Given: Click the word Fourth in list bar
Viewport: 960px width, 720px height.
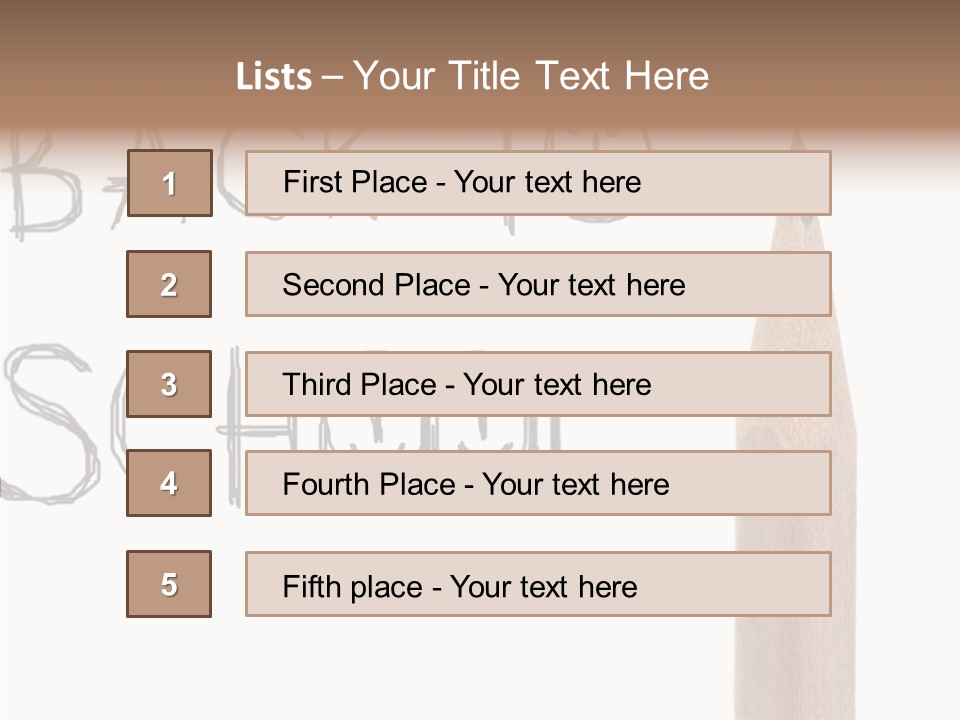Looking at the screenshot, I should click(326, 484).
